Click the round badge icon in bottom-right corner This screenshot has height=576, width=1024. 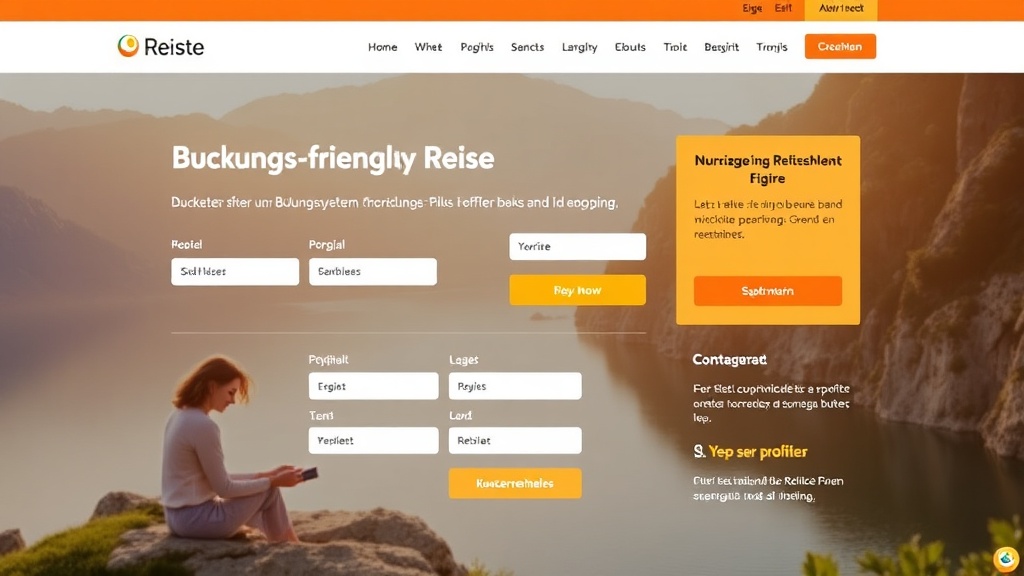[1006, 558]
